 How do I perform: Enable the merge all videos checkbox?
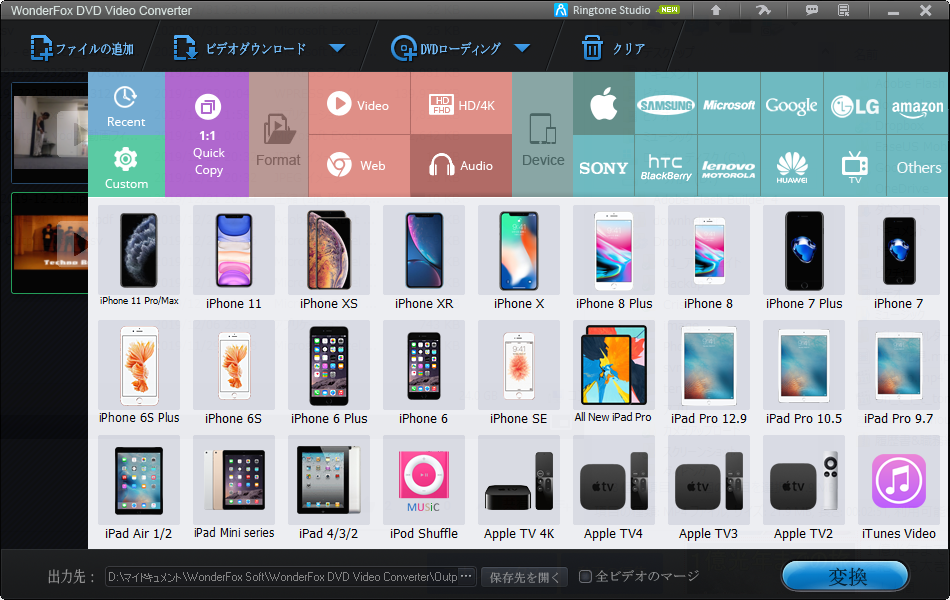click(x=585, y=577)
